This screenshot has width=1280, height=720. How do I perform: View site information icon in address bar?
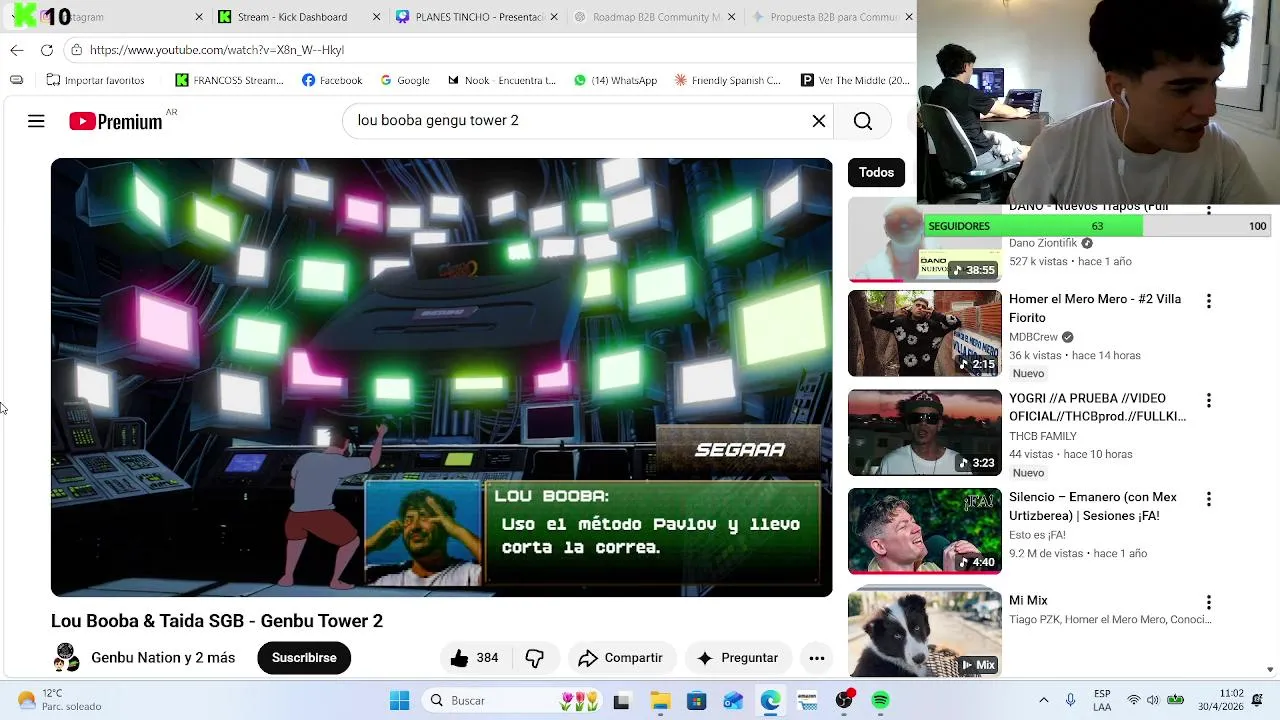76,50
